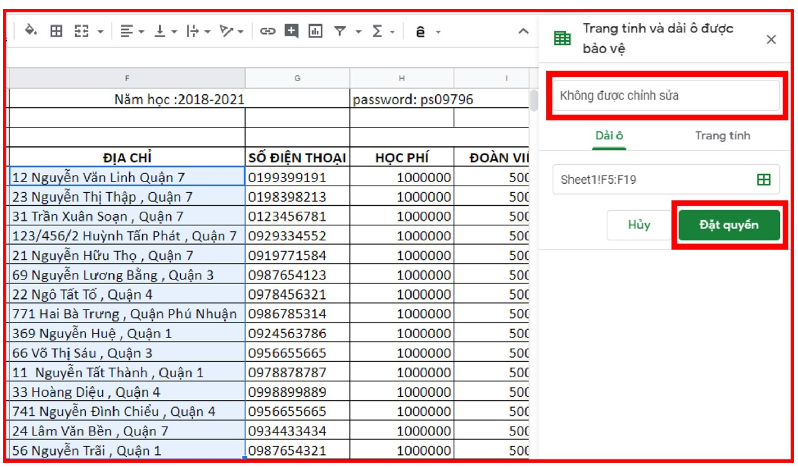The width and height of the screenshot is (798, 467).
Task: Open the text wrapping options
Action: pos(197,32)
